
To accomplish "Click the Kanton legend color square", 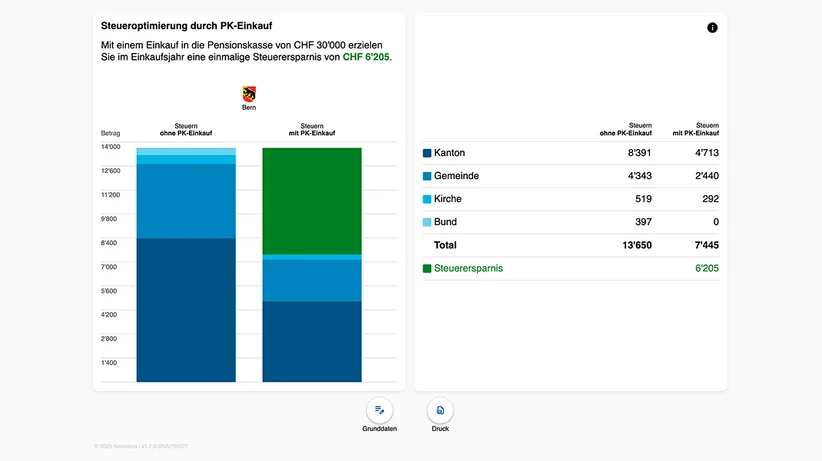I will pyautogui.click(x=427, y=153).
